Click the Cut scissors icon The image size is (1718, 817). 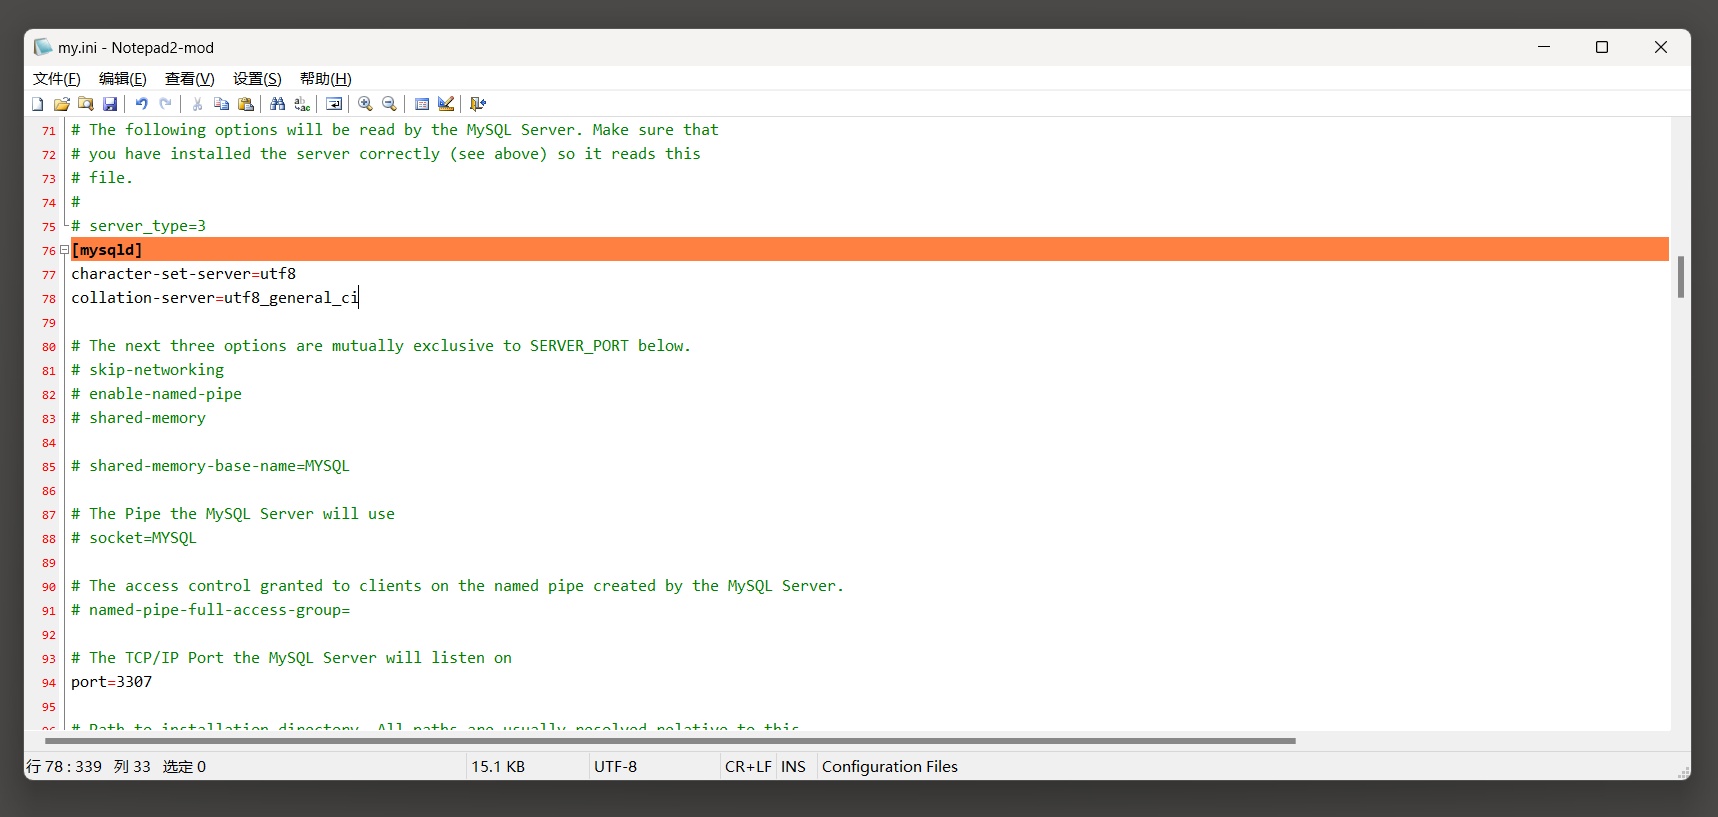(x=198, y=104)
